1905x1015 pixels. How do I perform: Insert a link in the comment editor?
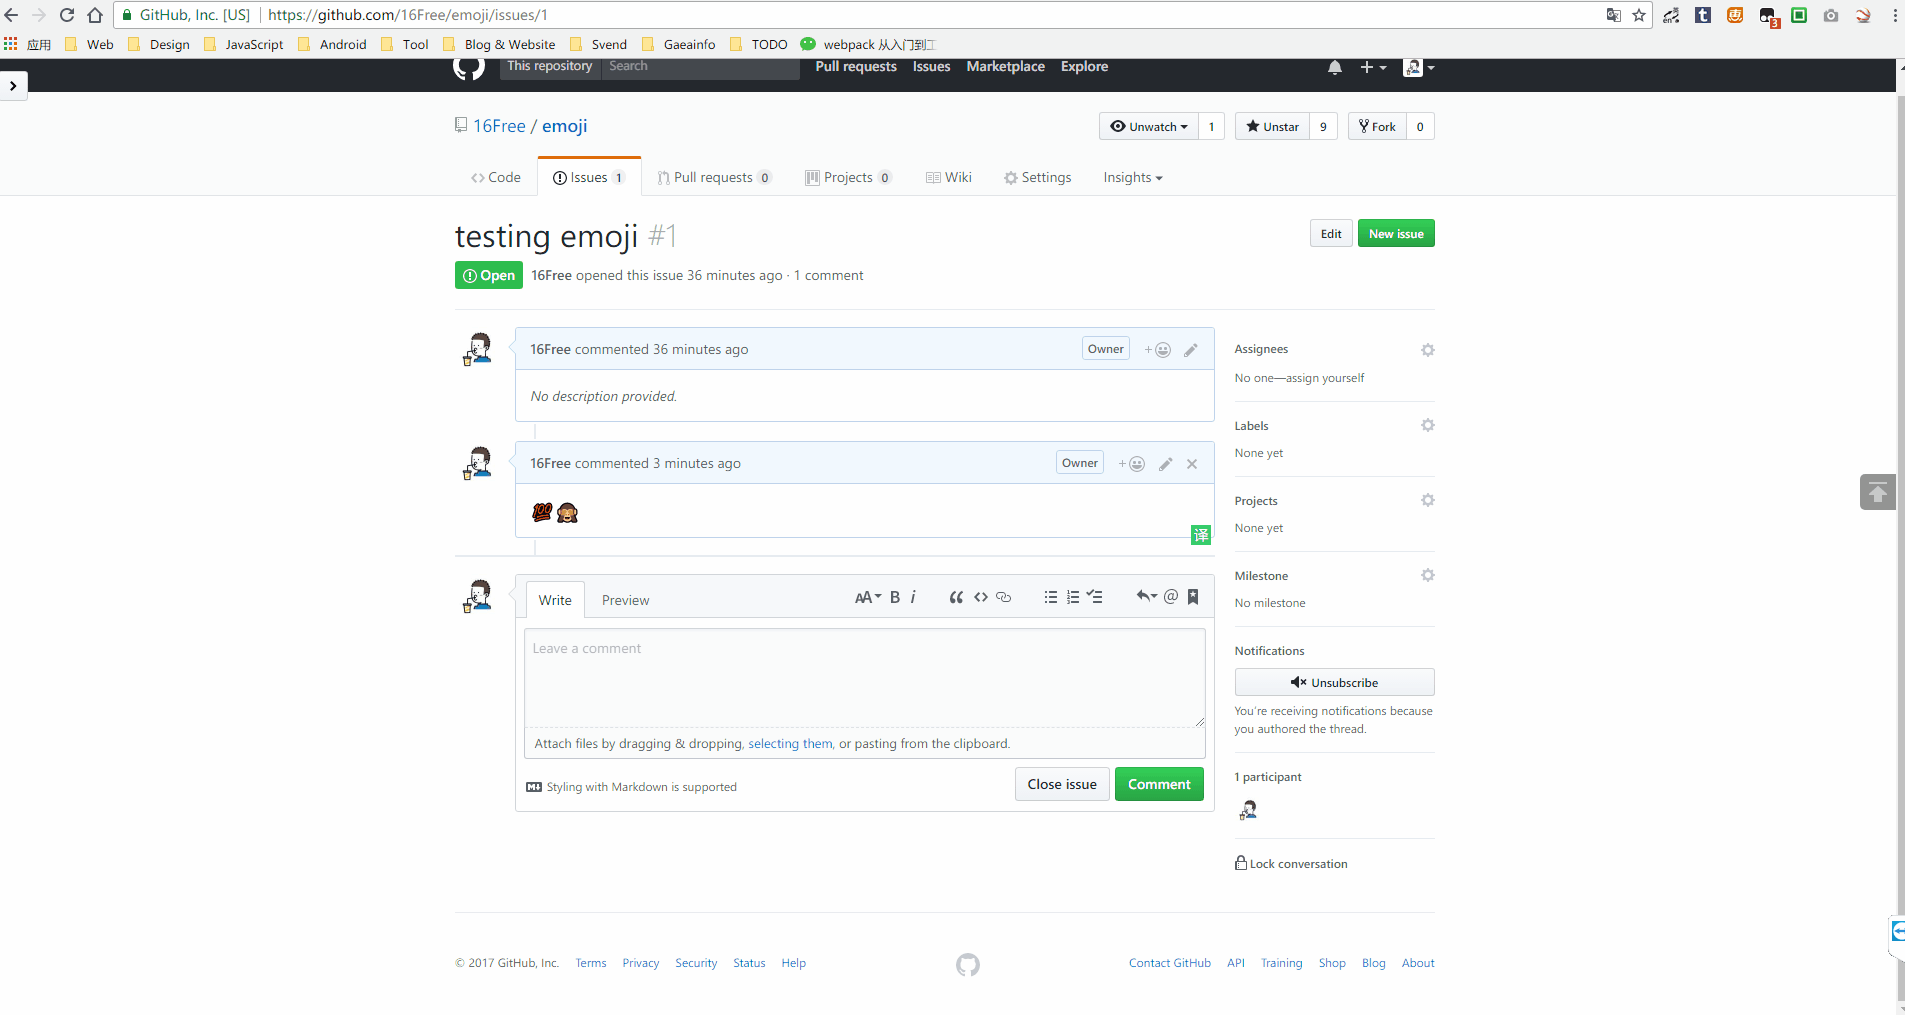1004,597
